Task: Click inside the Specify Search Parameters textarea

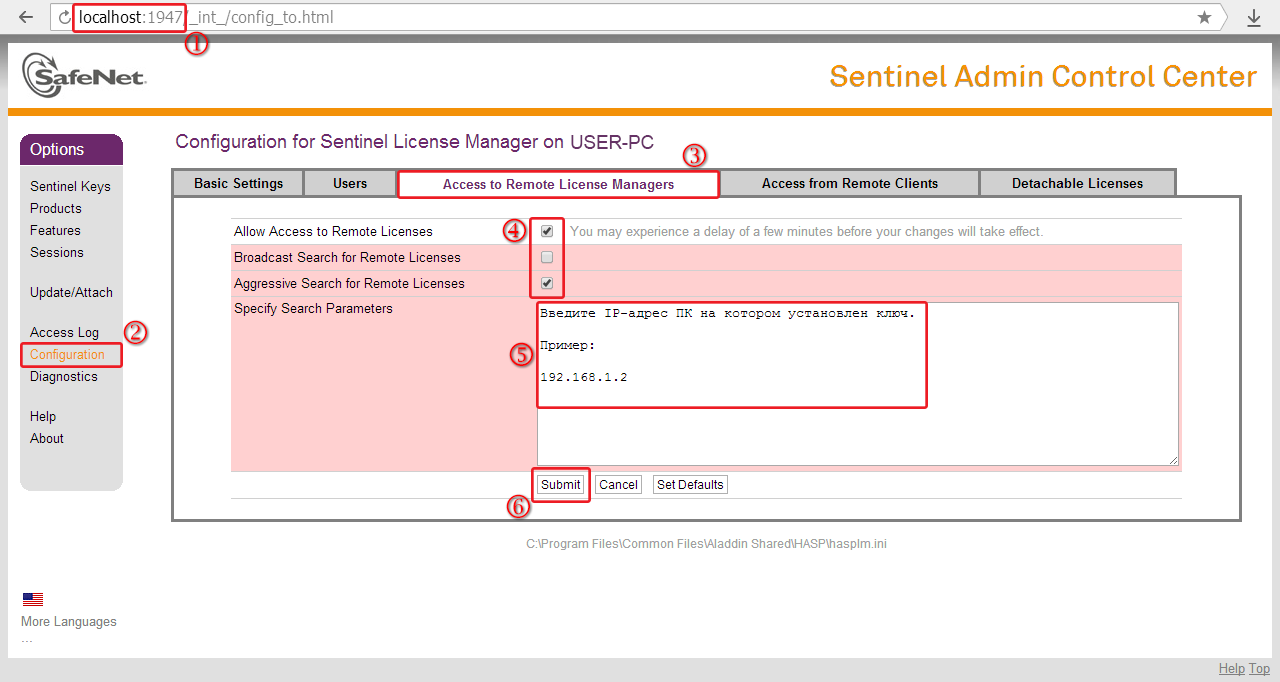Action: 858,383
